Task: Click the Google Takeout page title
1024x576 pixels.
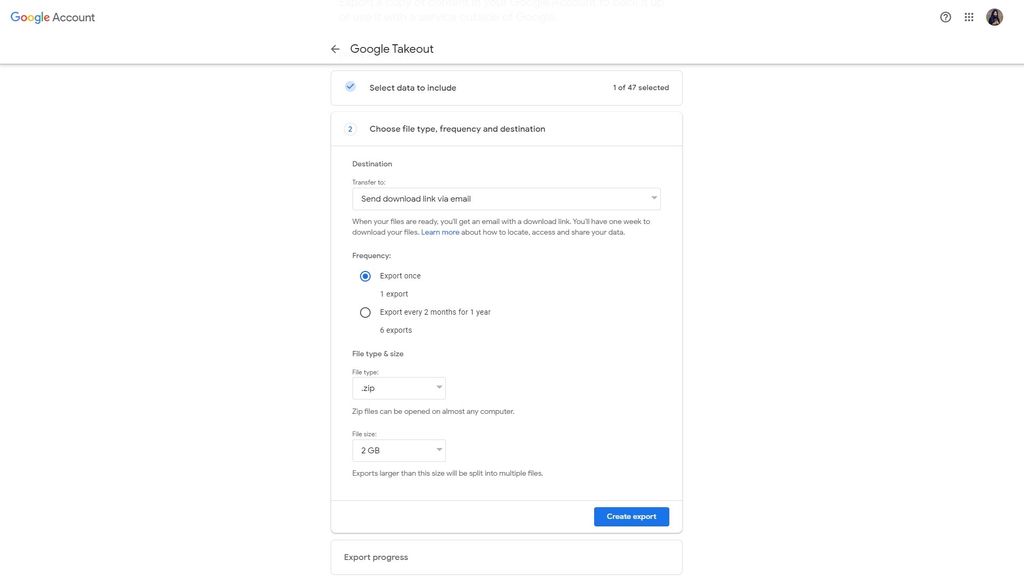Action: pyautogui.click(x=392, y=46)
